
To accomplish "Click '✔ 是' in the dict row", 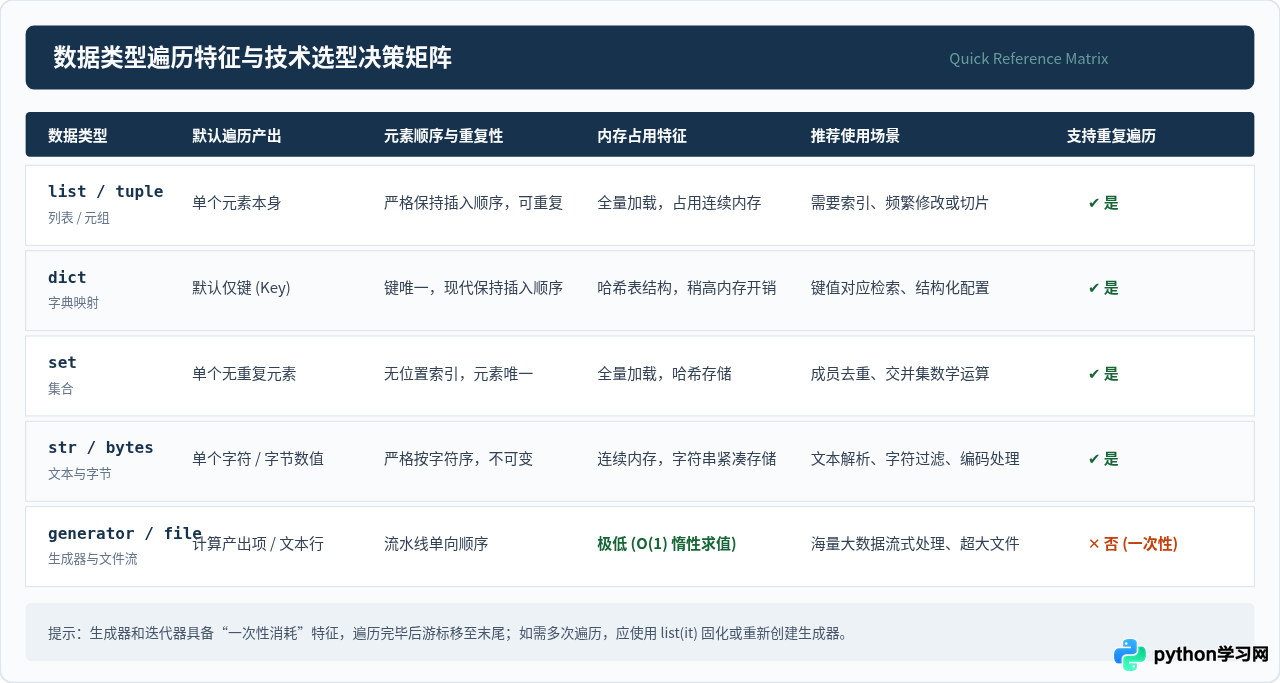I will (1103, 288).
